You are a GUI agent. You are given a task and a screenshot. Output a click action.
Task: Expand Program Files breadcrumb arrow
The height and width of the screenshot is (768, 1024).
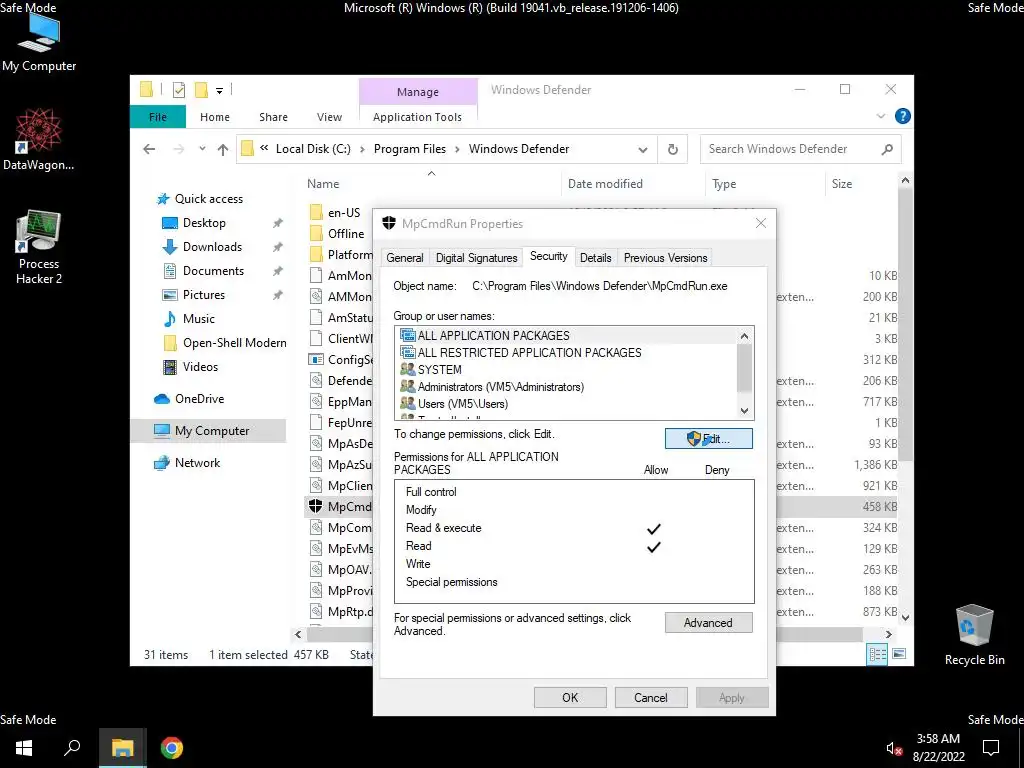(456, 149)
